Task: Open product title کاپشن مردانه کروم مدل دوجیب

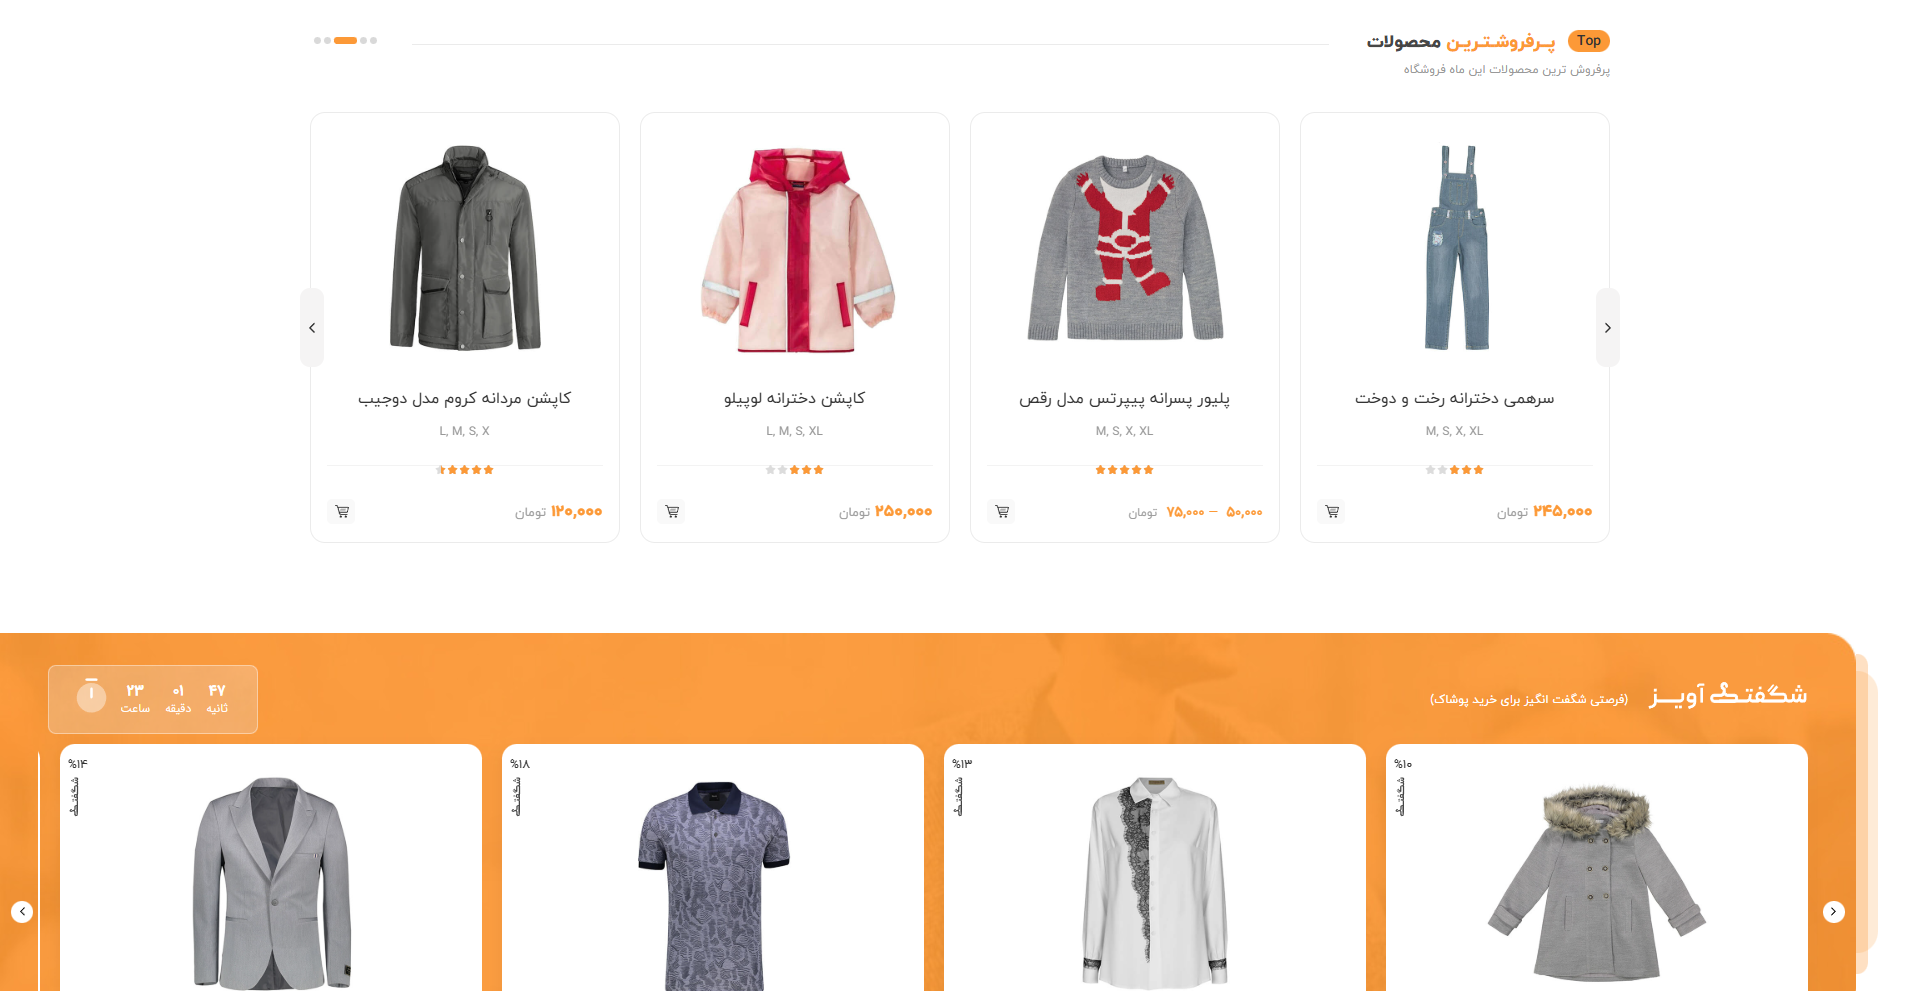Action: (x=464, y=398)
